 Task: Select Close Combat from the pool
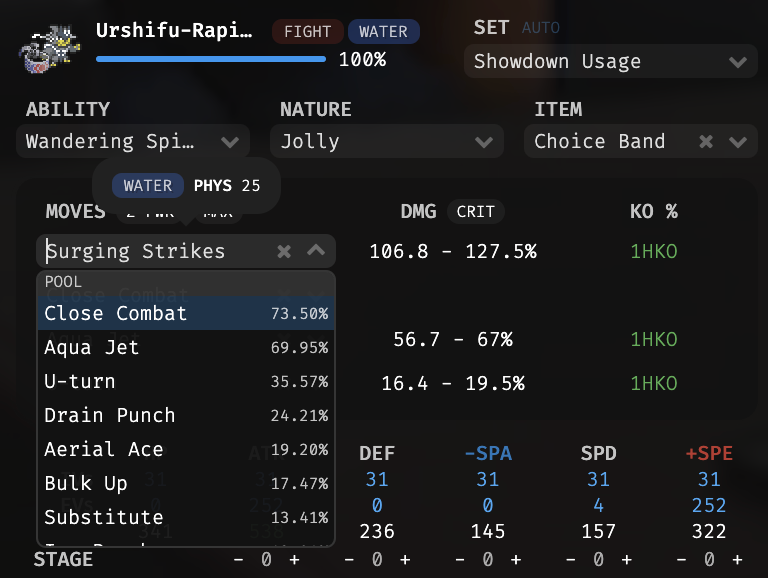pos(186,313)
